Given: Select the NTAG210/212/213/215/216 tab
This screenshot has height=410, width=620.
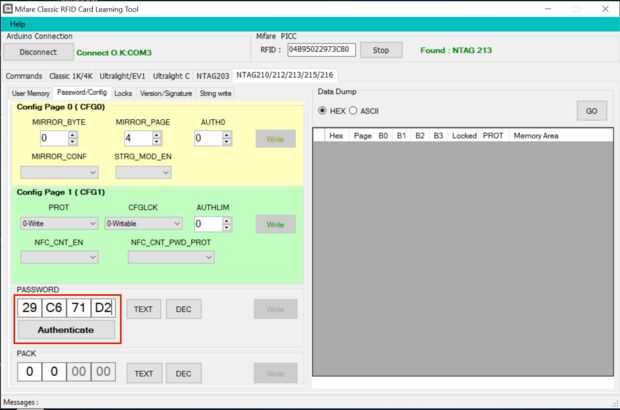Looking at the screenshot, I should (x=285, y=75).
